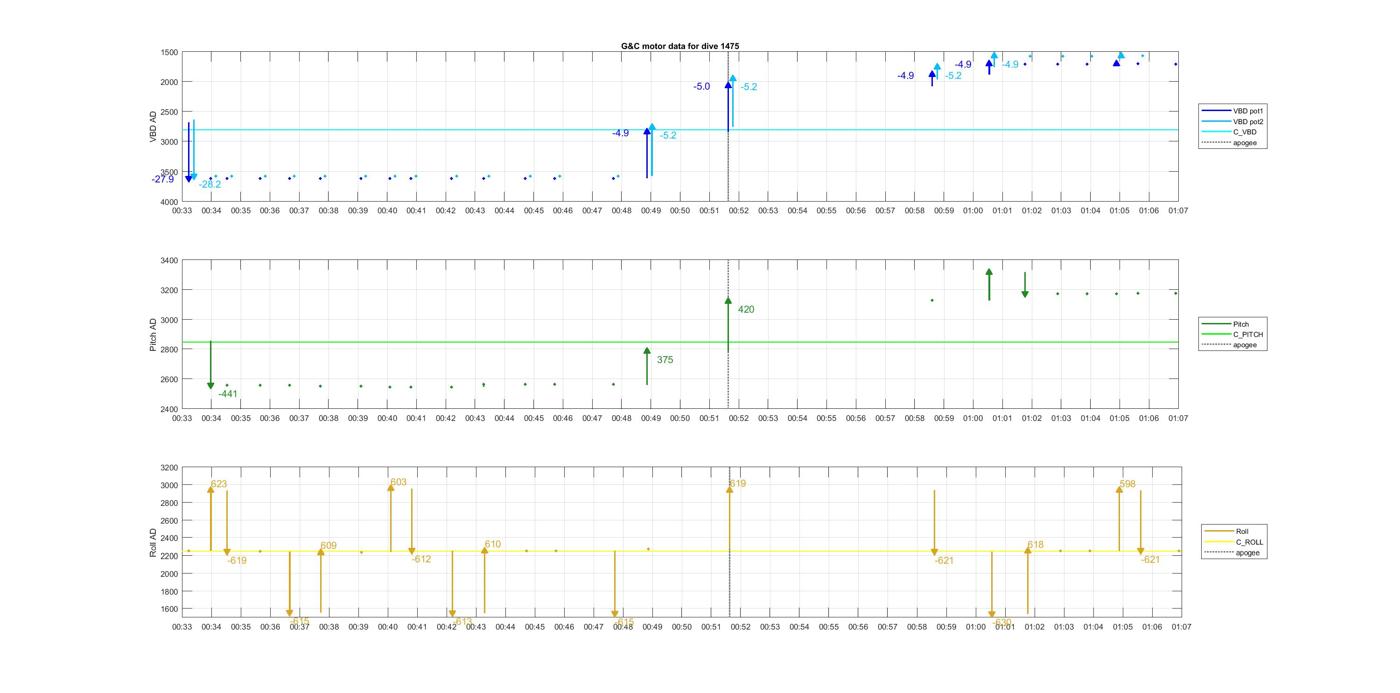Click the '-27.9' data label in VBD plot
This screenshot has height=693, width=1400.
(163, 180)
